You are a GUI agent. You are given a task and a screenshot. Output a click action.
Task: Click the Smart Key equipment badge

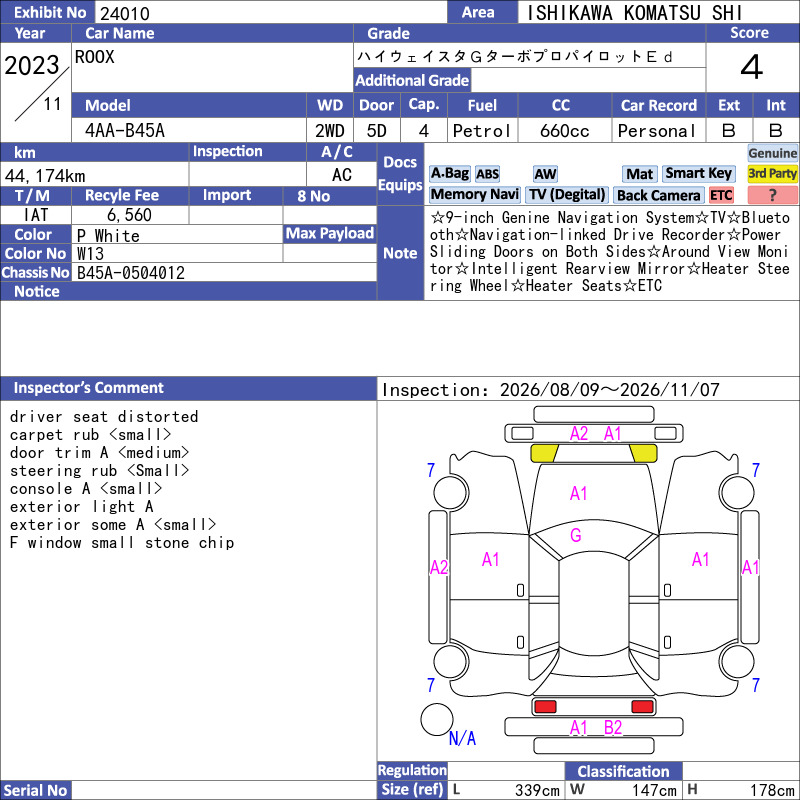click(x=698, y=174)
